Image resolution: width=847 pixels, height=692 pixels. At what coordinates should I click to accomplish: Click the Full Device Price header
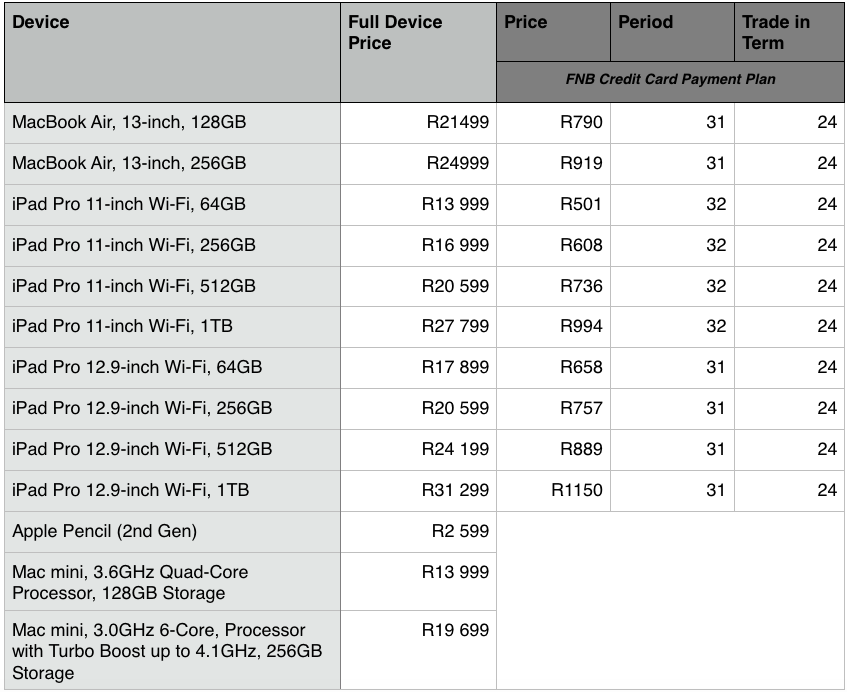click(395, 32)
